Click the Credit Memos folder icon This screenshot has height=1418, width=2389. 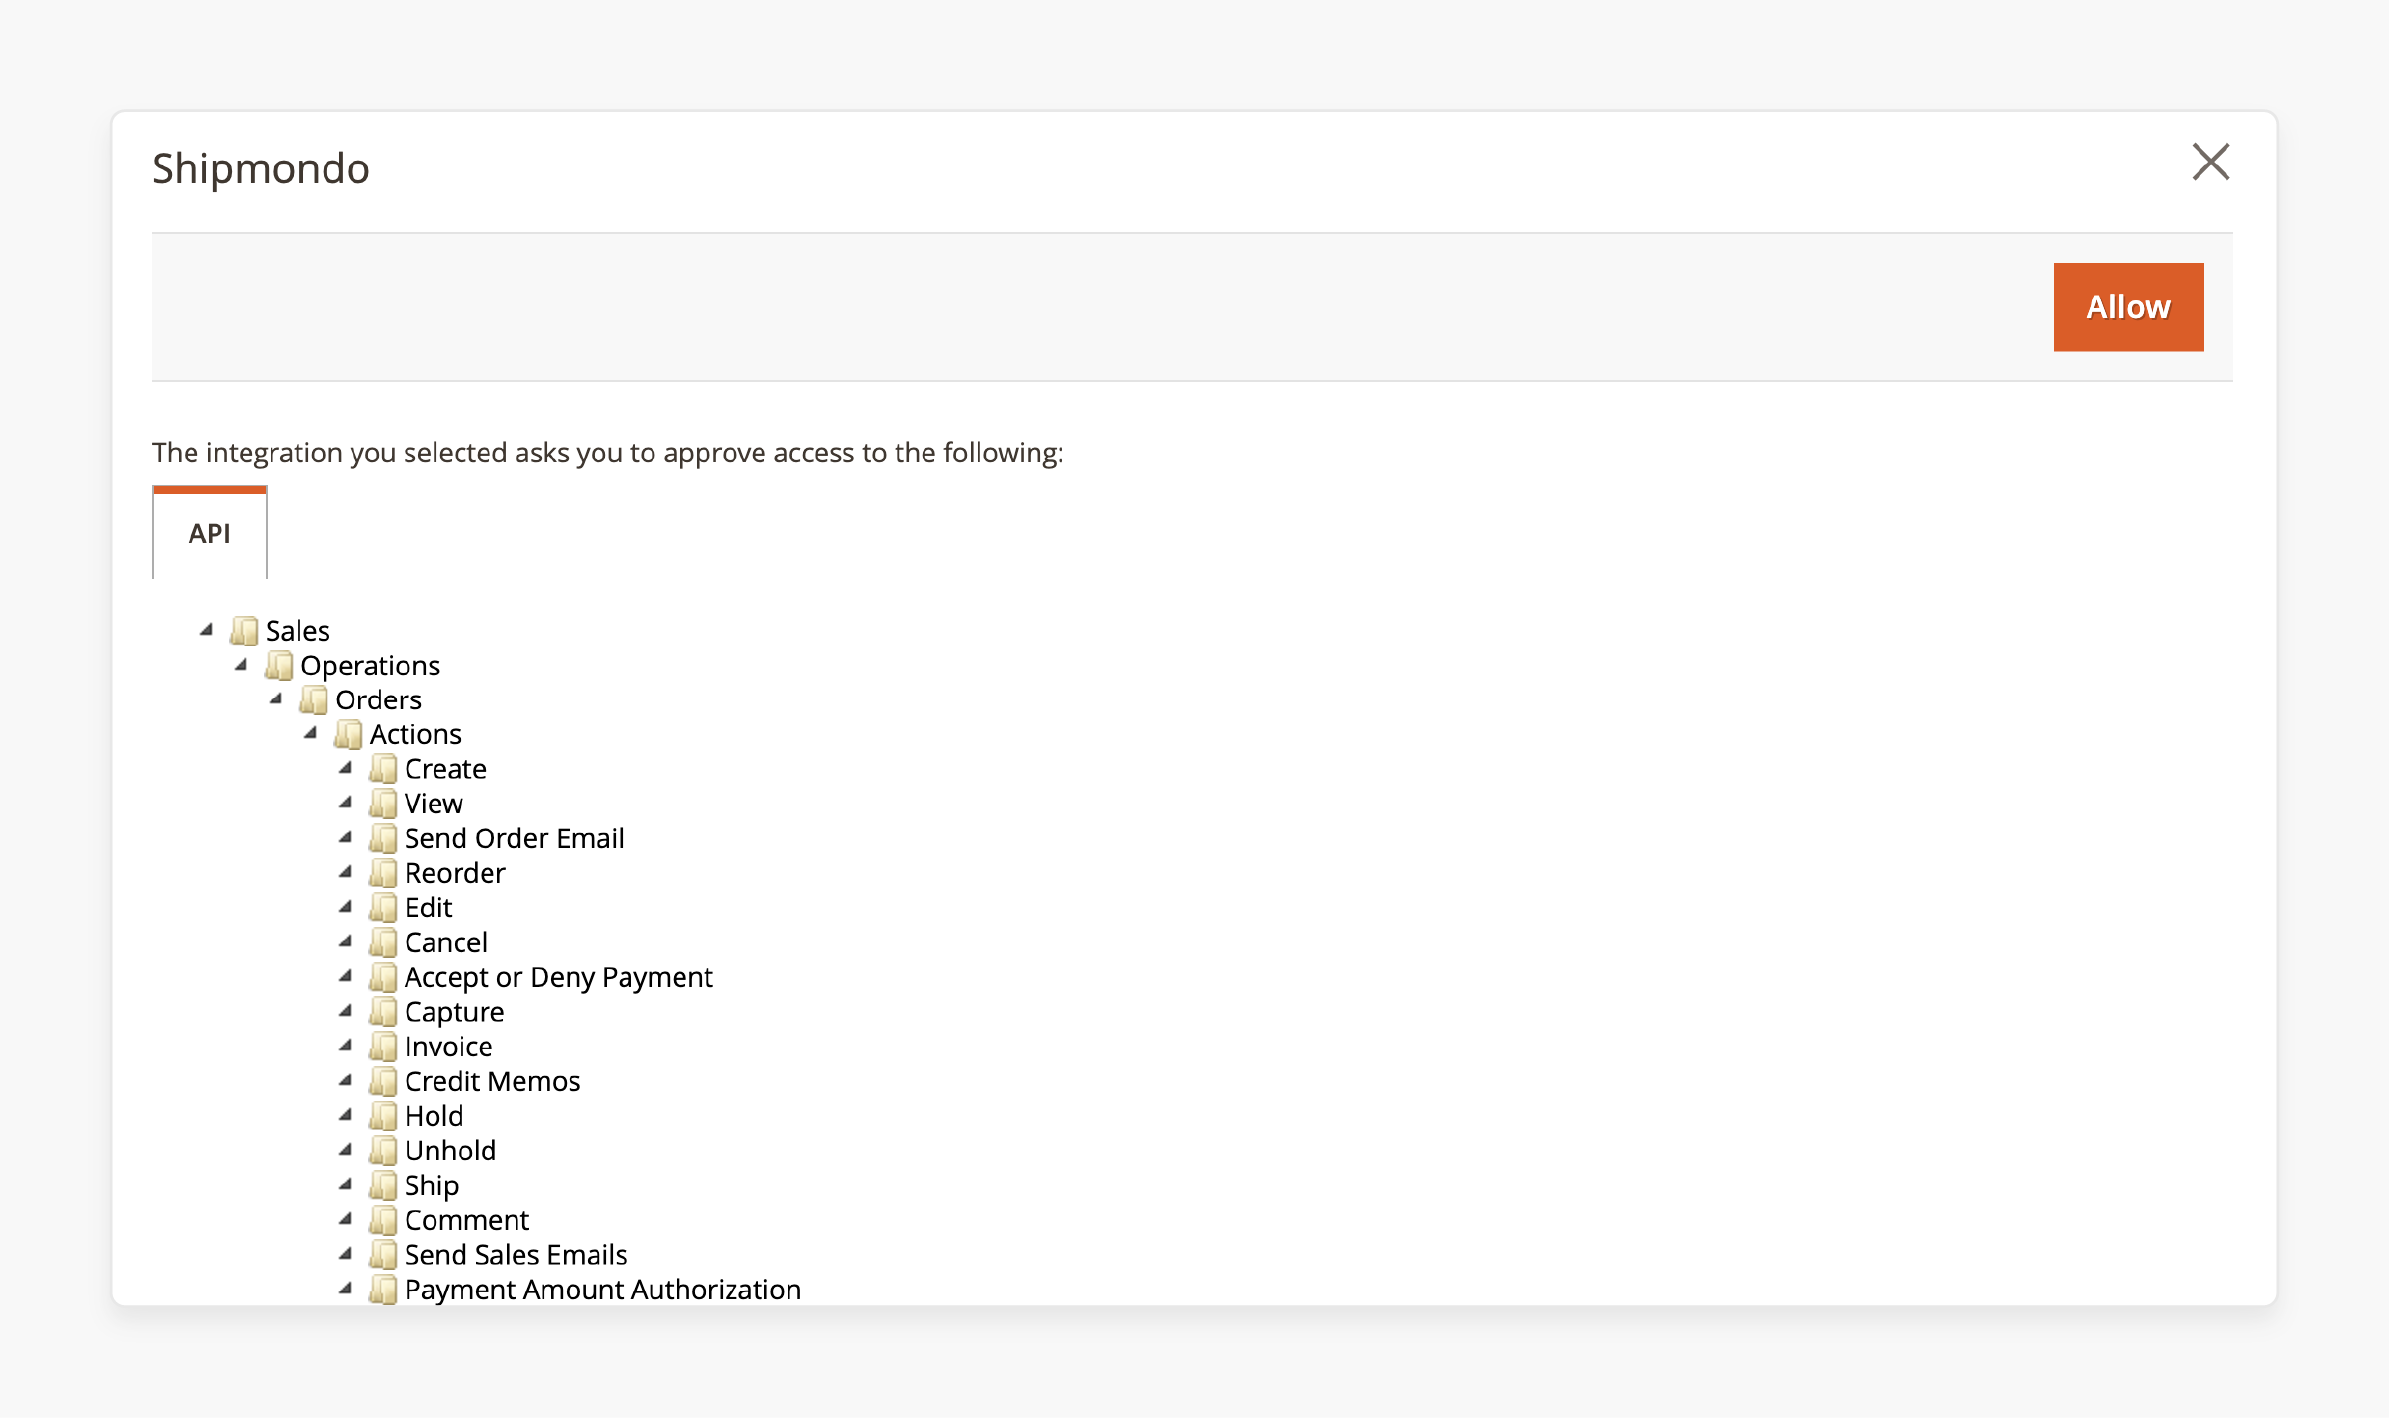coord(383,1081)
